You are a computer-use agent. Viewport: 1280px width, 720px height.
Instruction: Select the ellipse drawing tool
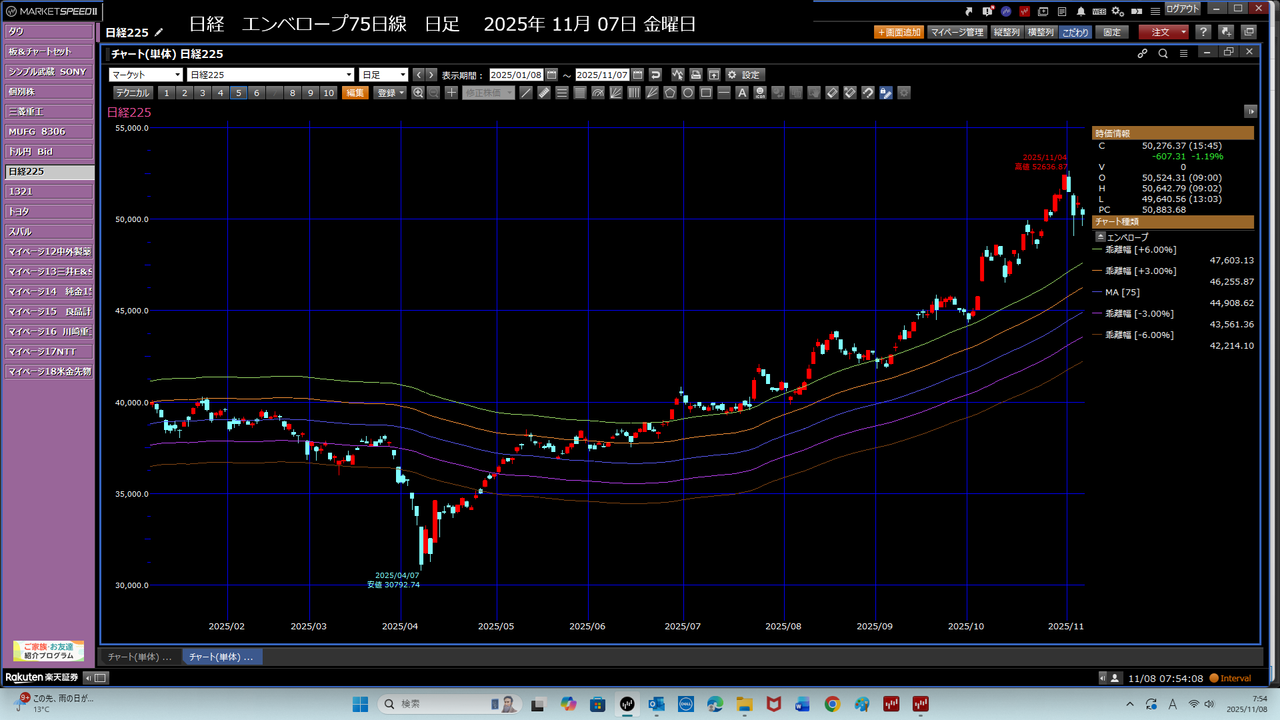[x=688, y=93]
